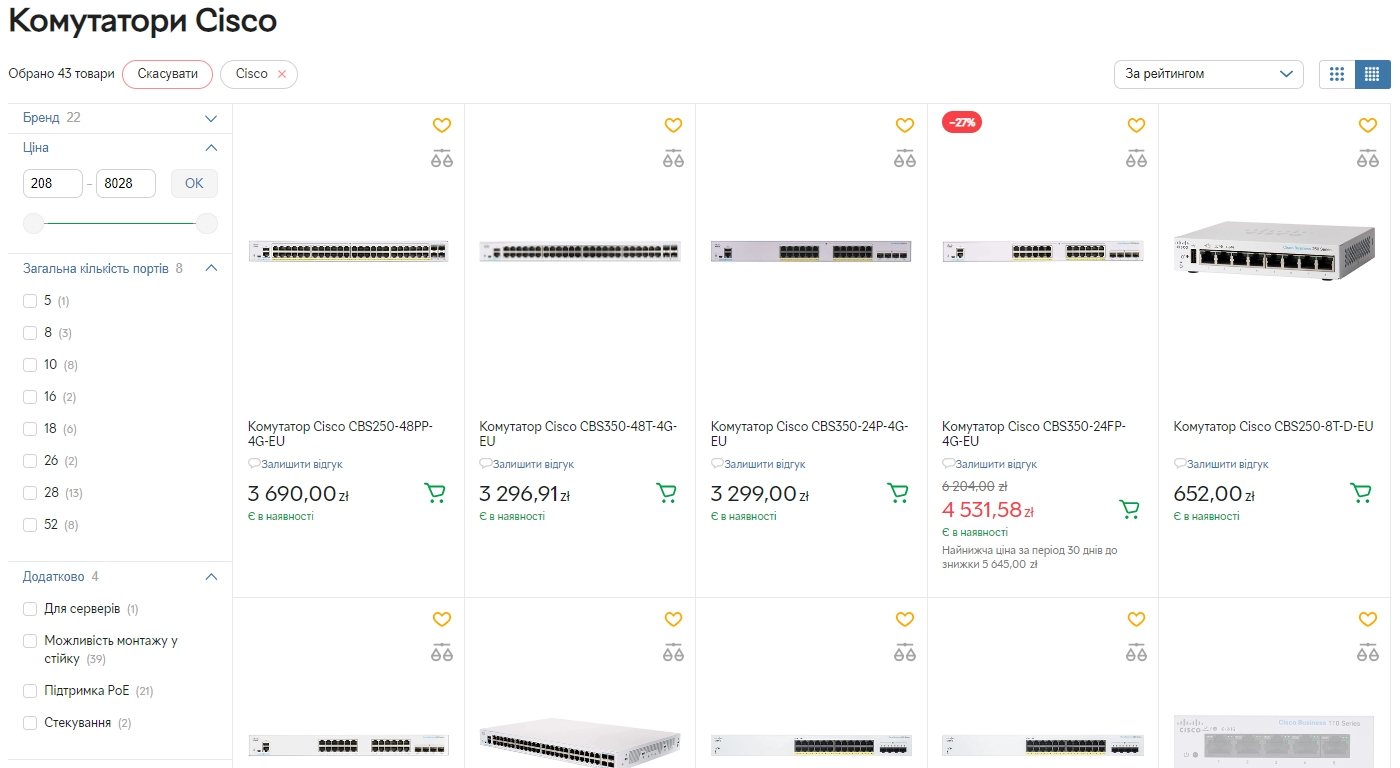
Task: Tick the 52 ports checkbox
Action: point(30,525)
